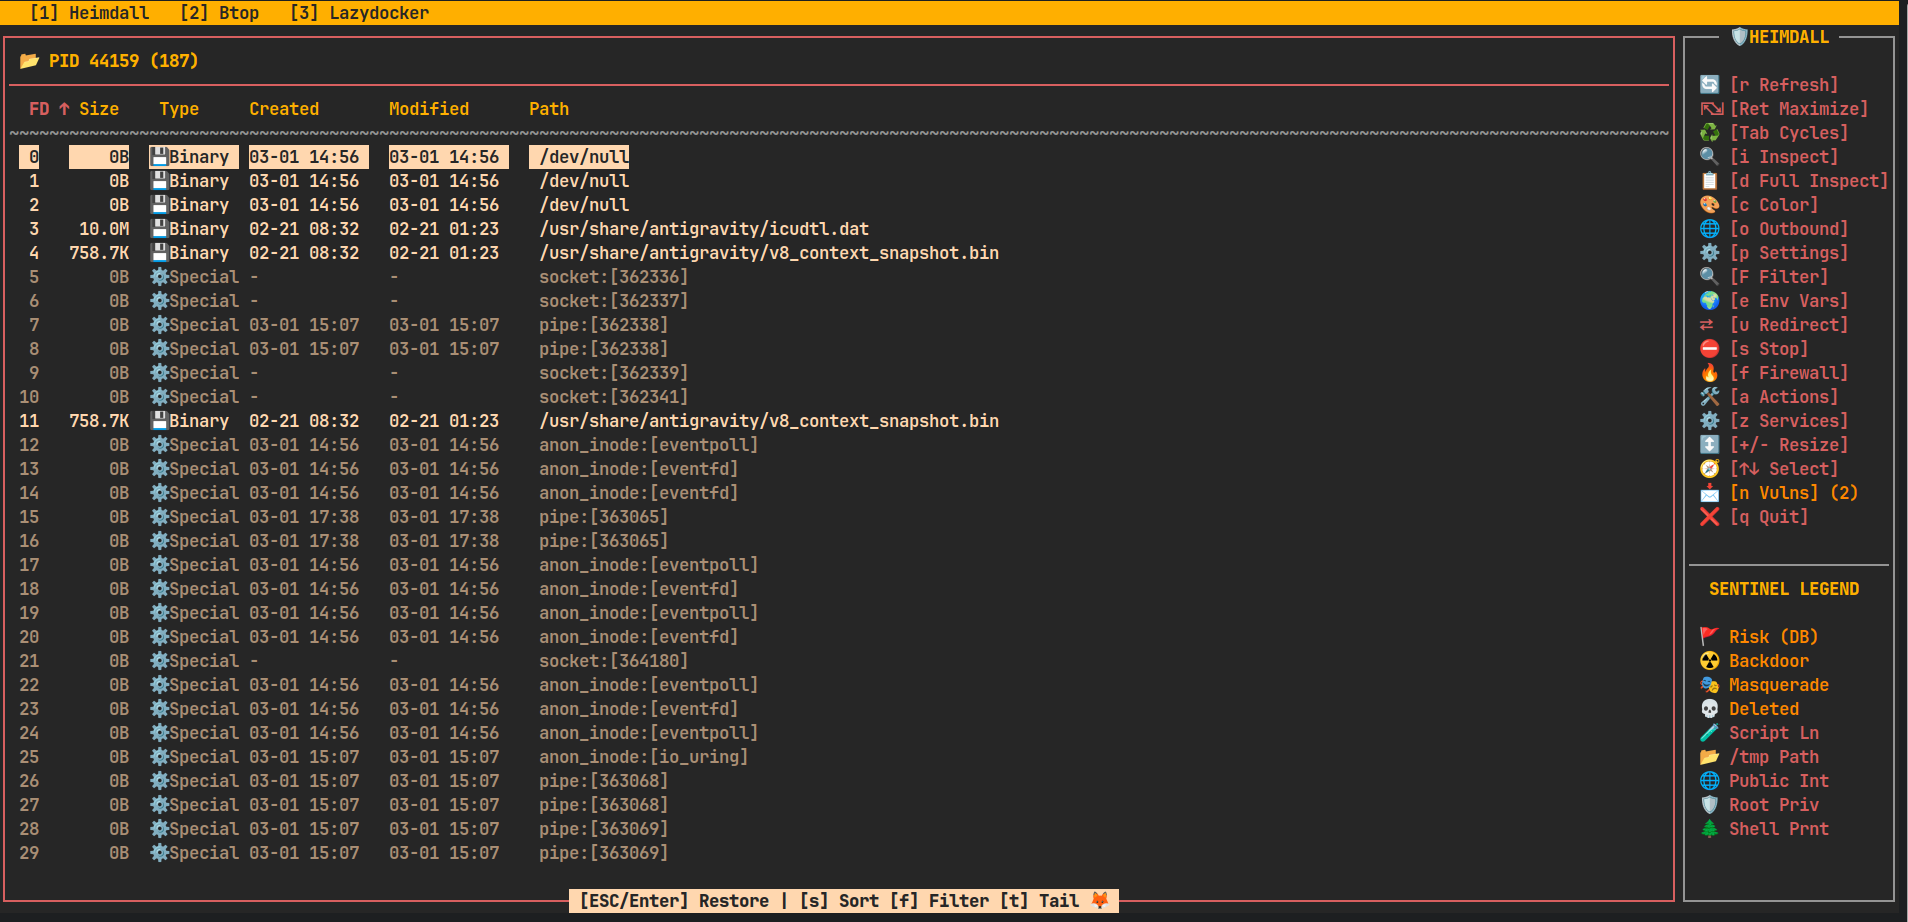Click [n Vulns] (2) menu entry
Screen dimensions: 1908x922
tap(1794, 493)
